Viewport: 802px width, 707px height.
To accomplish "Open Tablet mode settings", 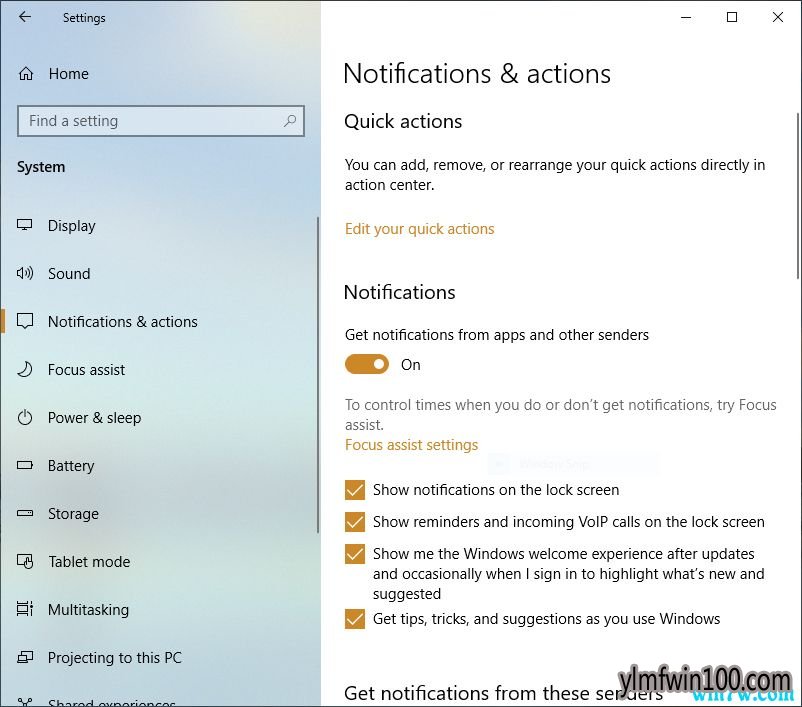I will coord(159,562).
